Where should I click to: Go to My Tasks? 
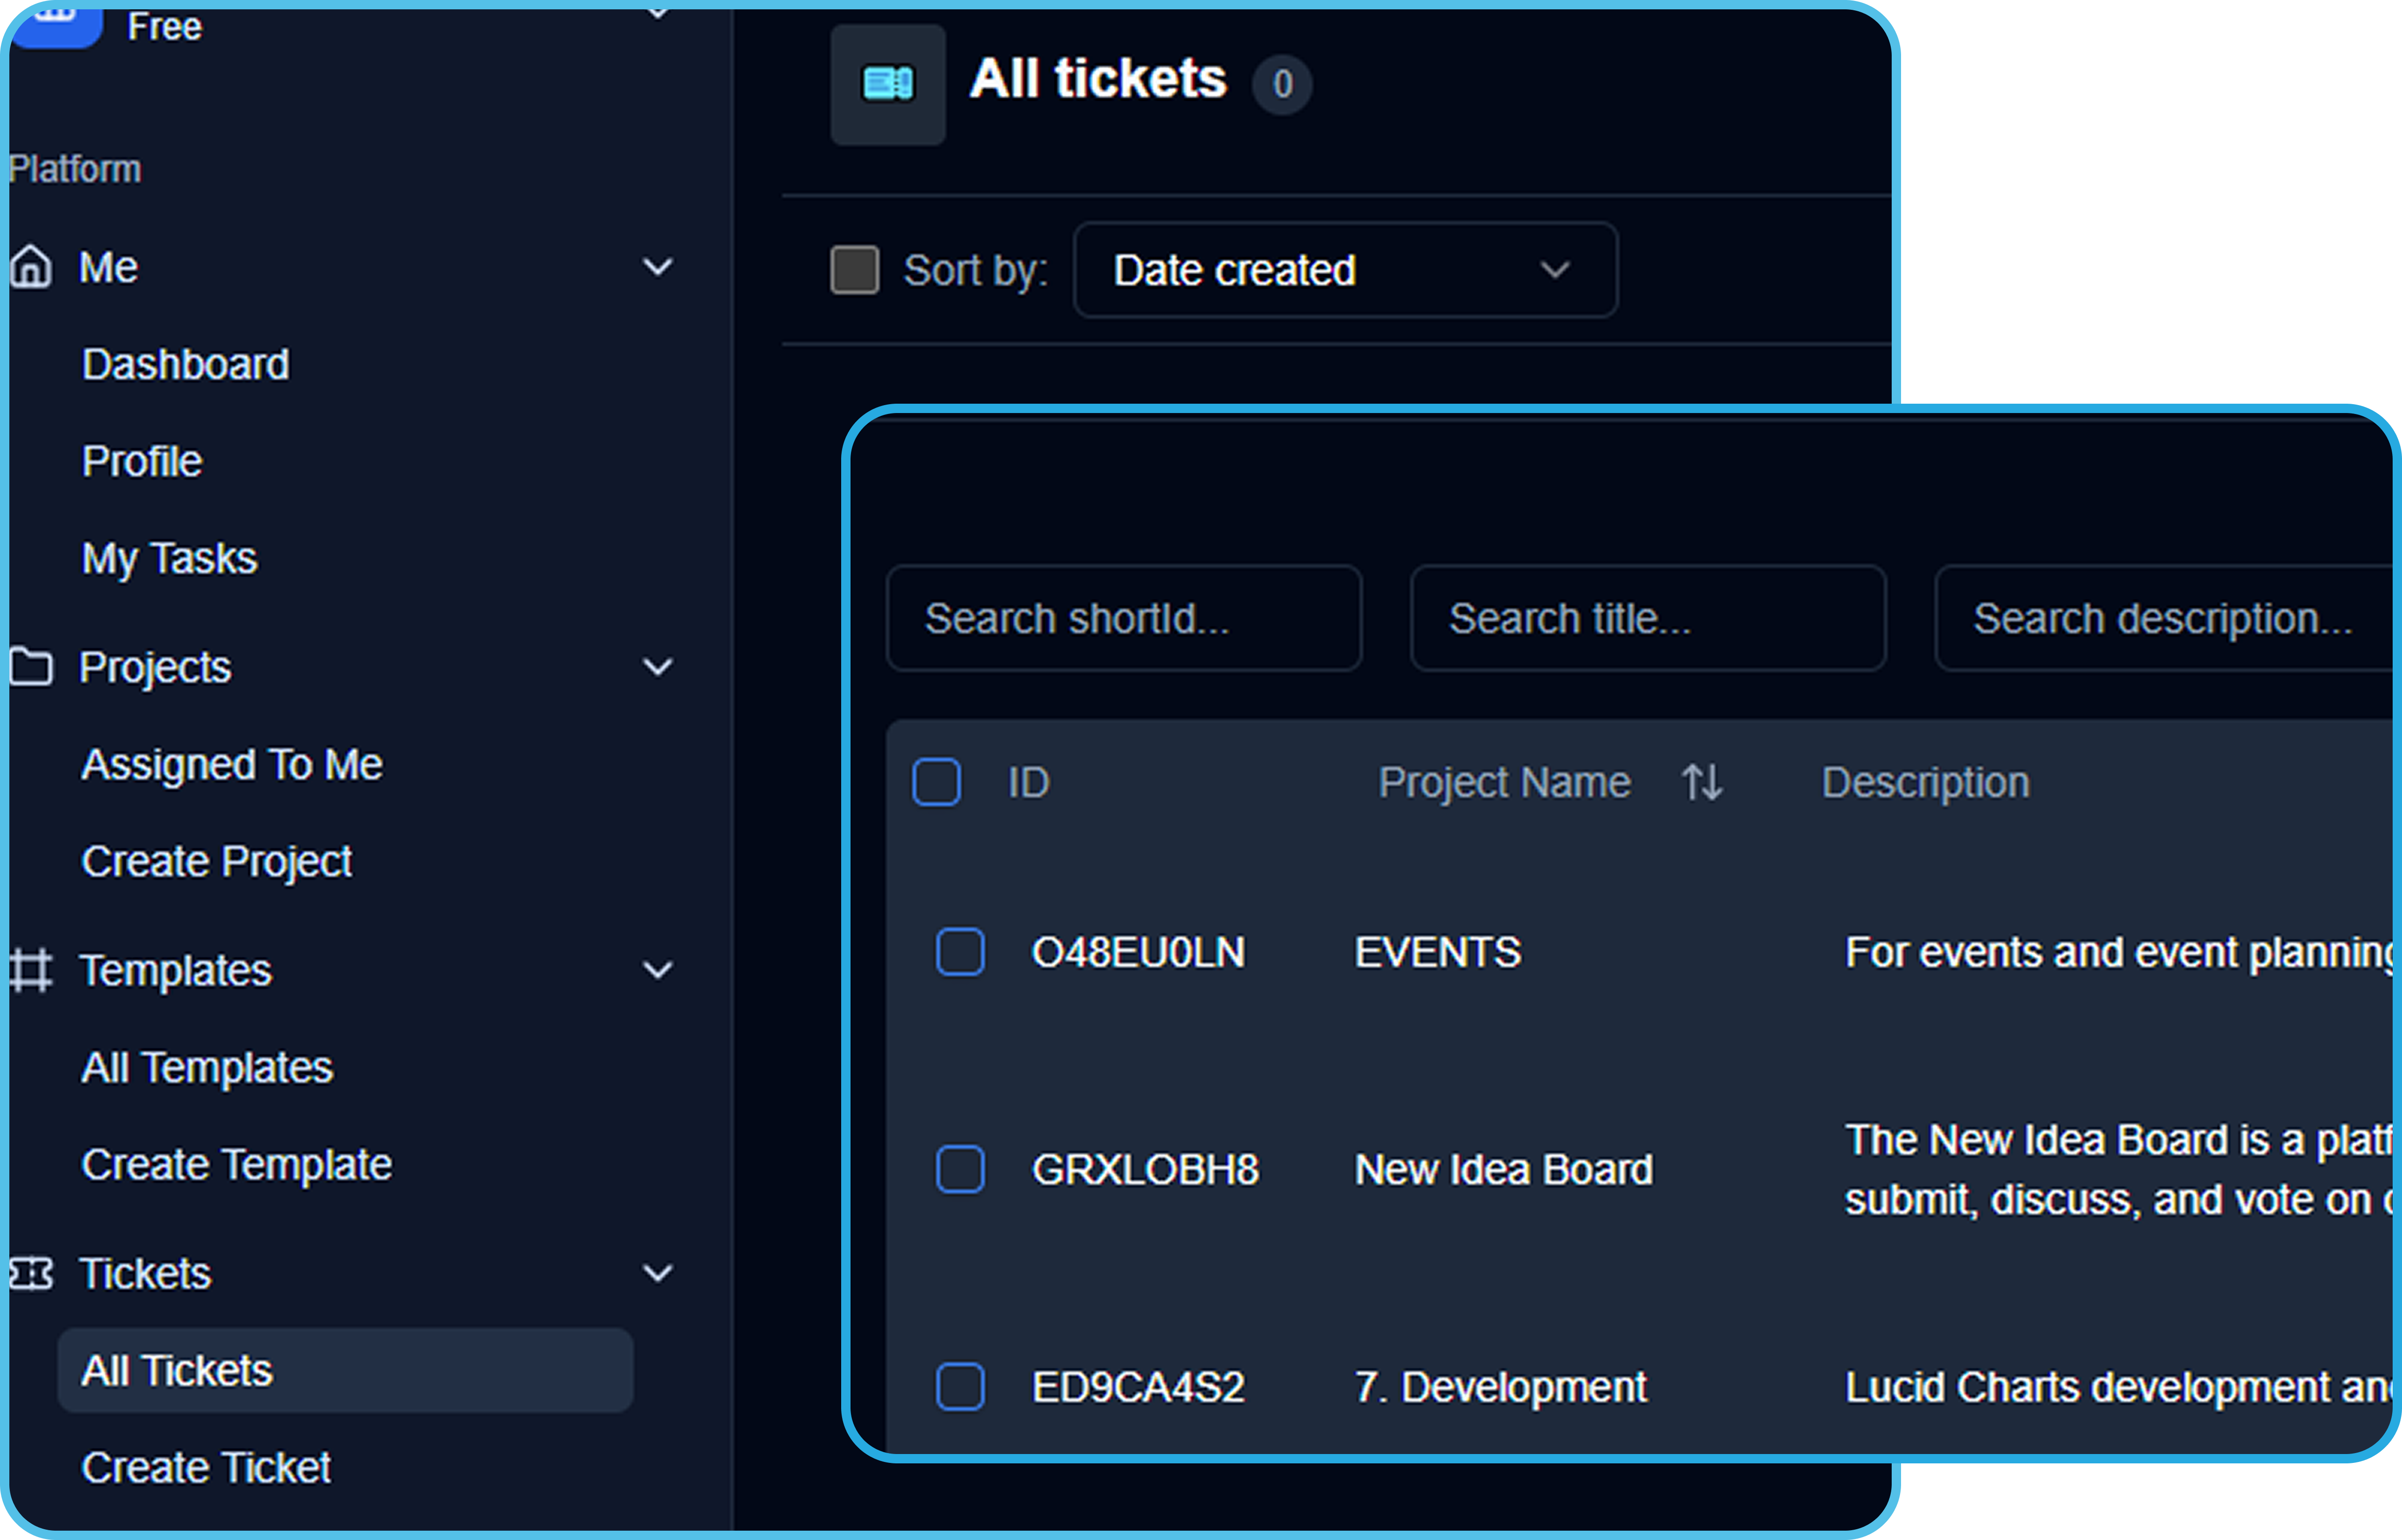pyautogui.click(x=170, y=559)
